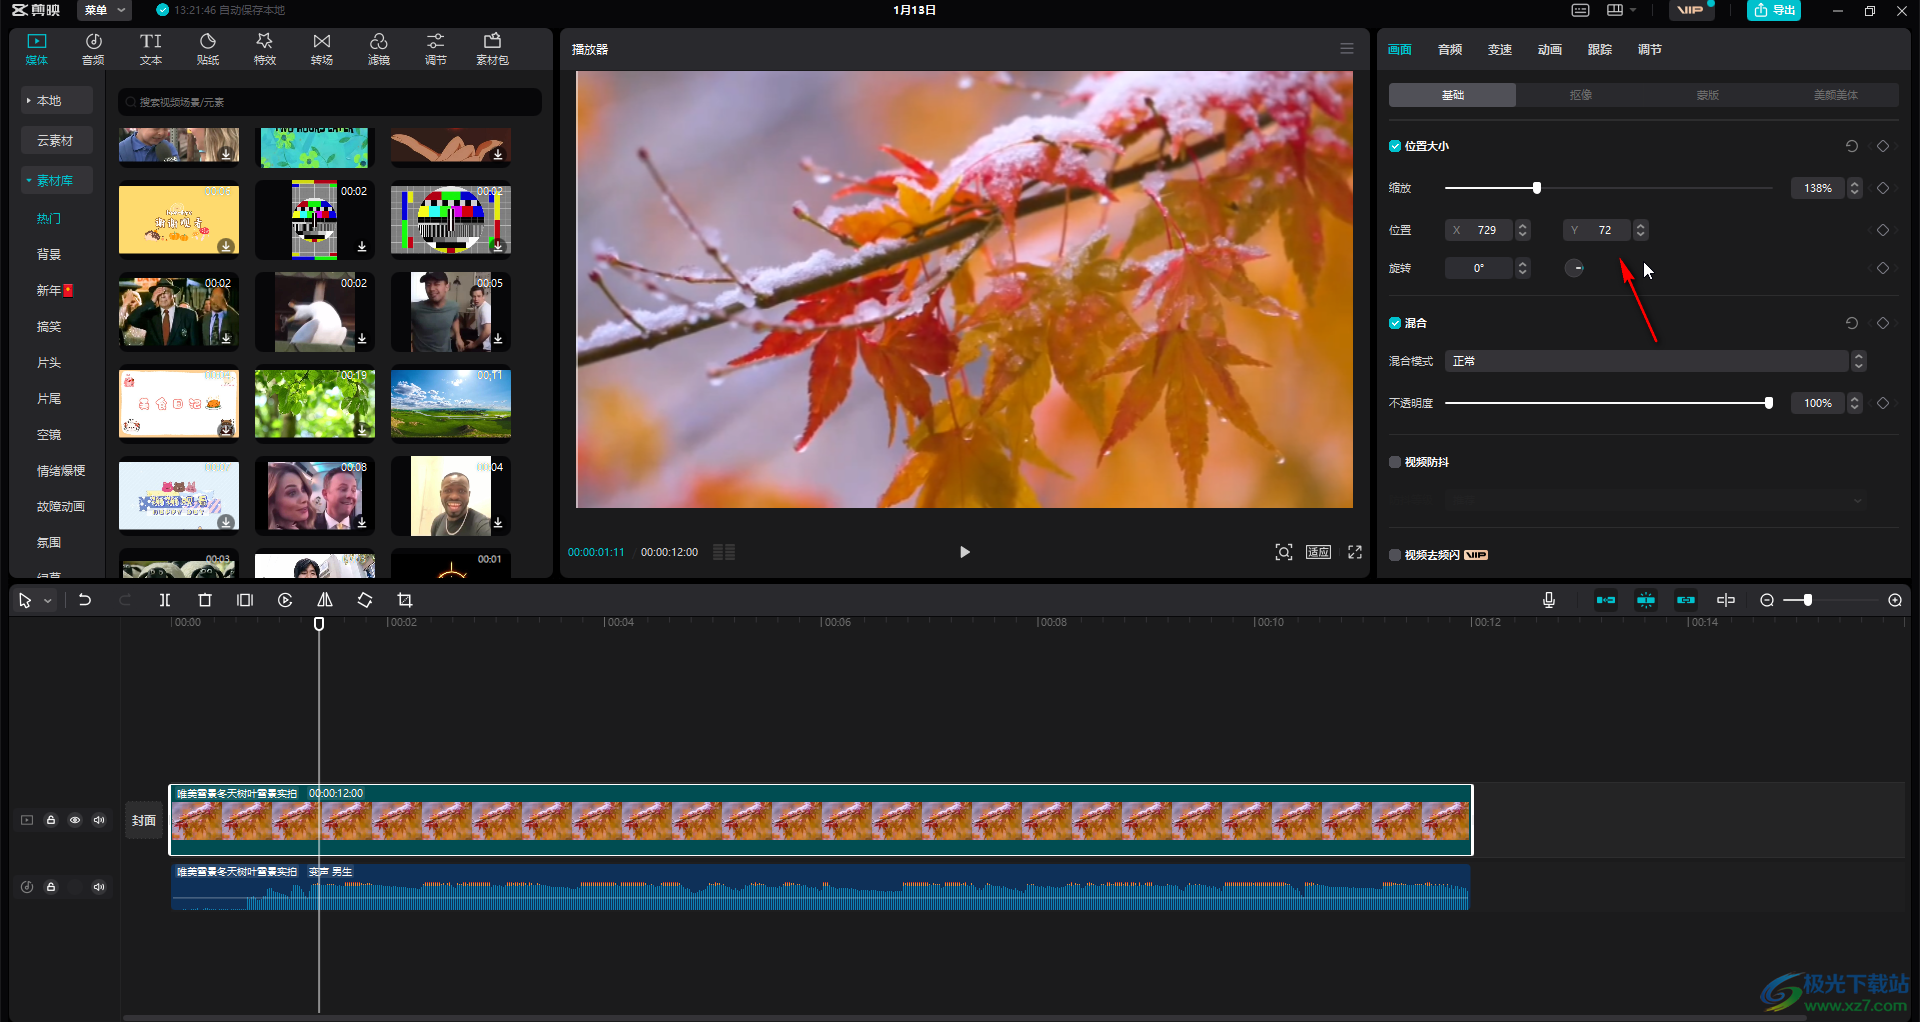Viewport: 1920px width, 1022px height.
Task: Open the Audio (音频) panel
Action: 93,49
